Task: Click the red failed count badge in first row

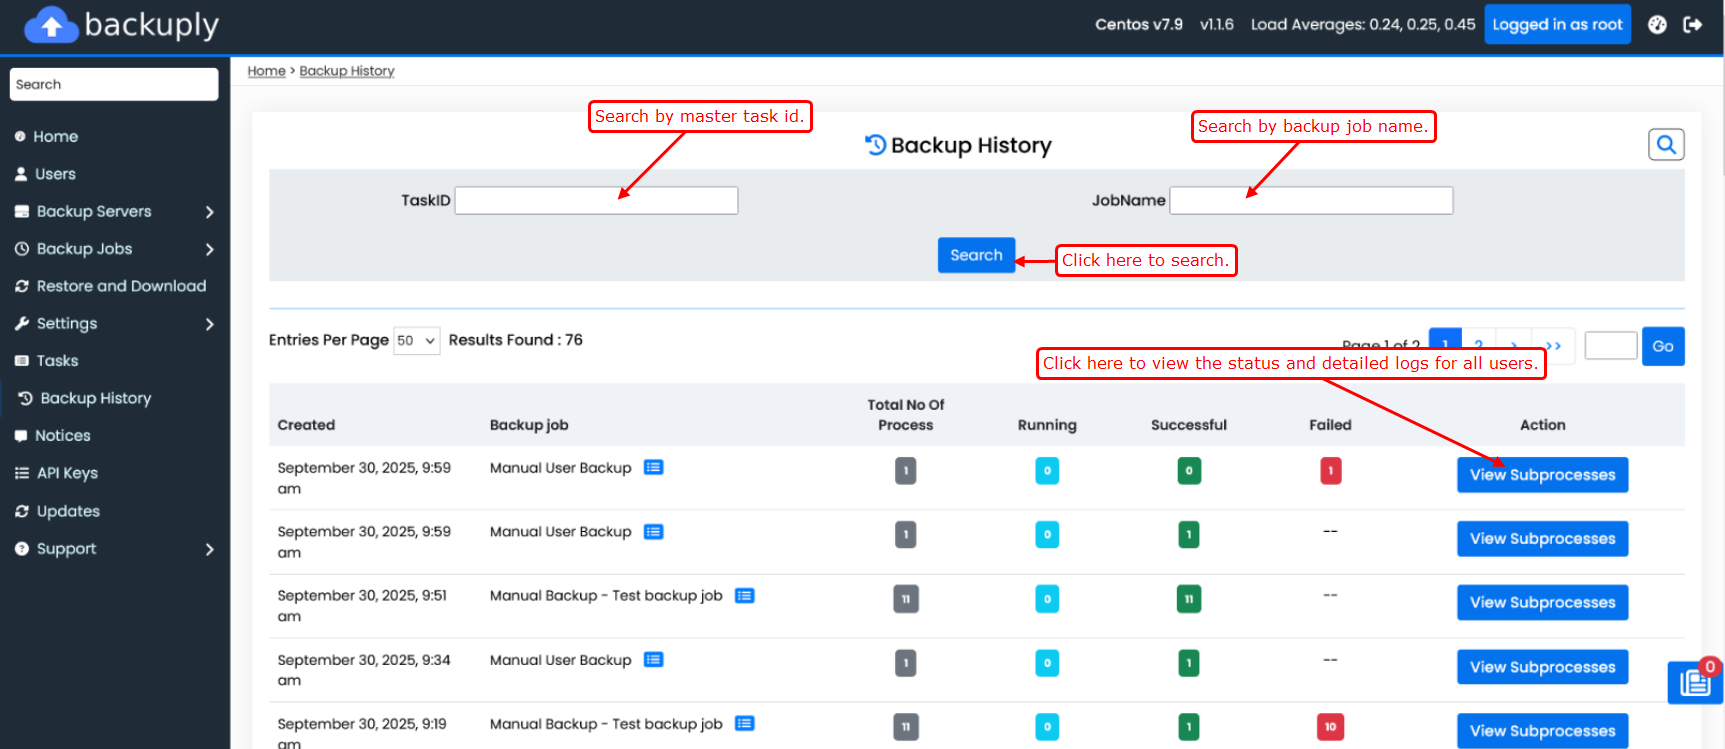Action: [1330, 471]
